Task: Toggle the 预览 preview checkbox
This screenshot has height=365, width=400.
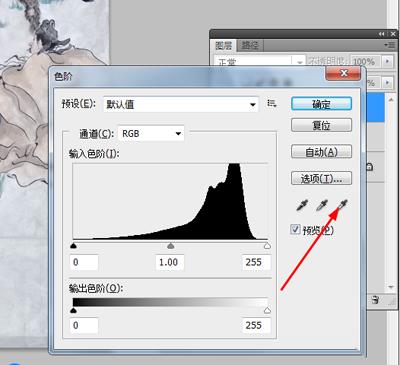Action: pos(295,229)
